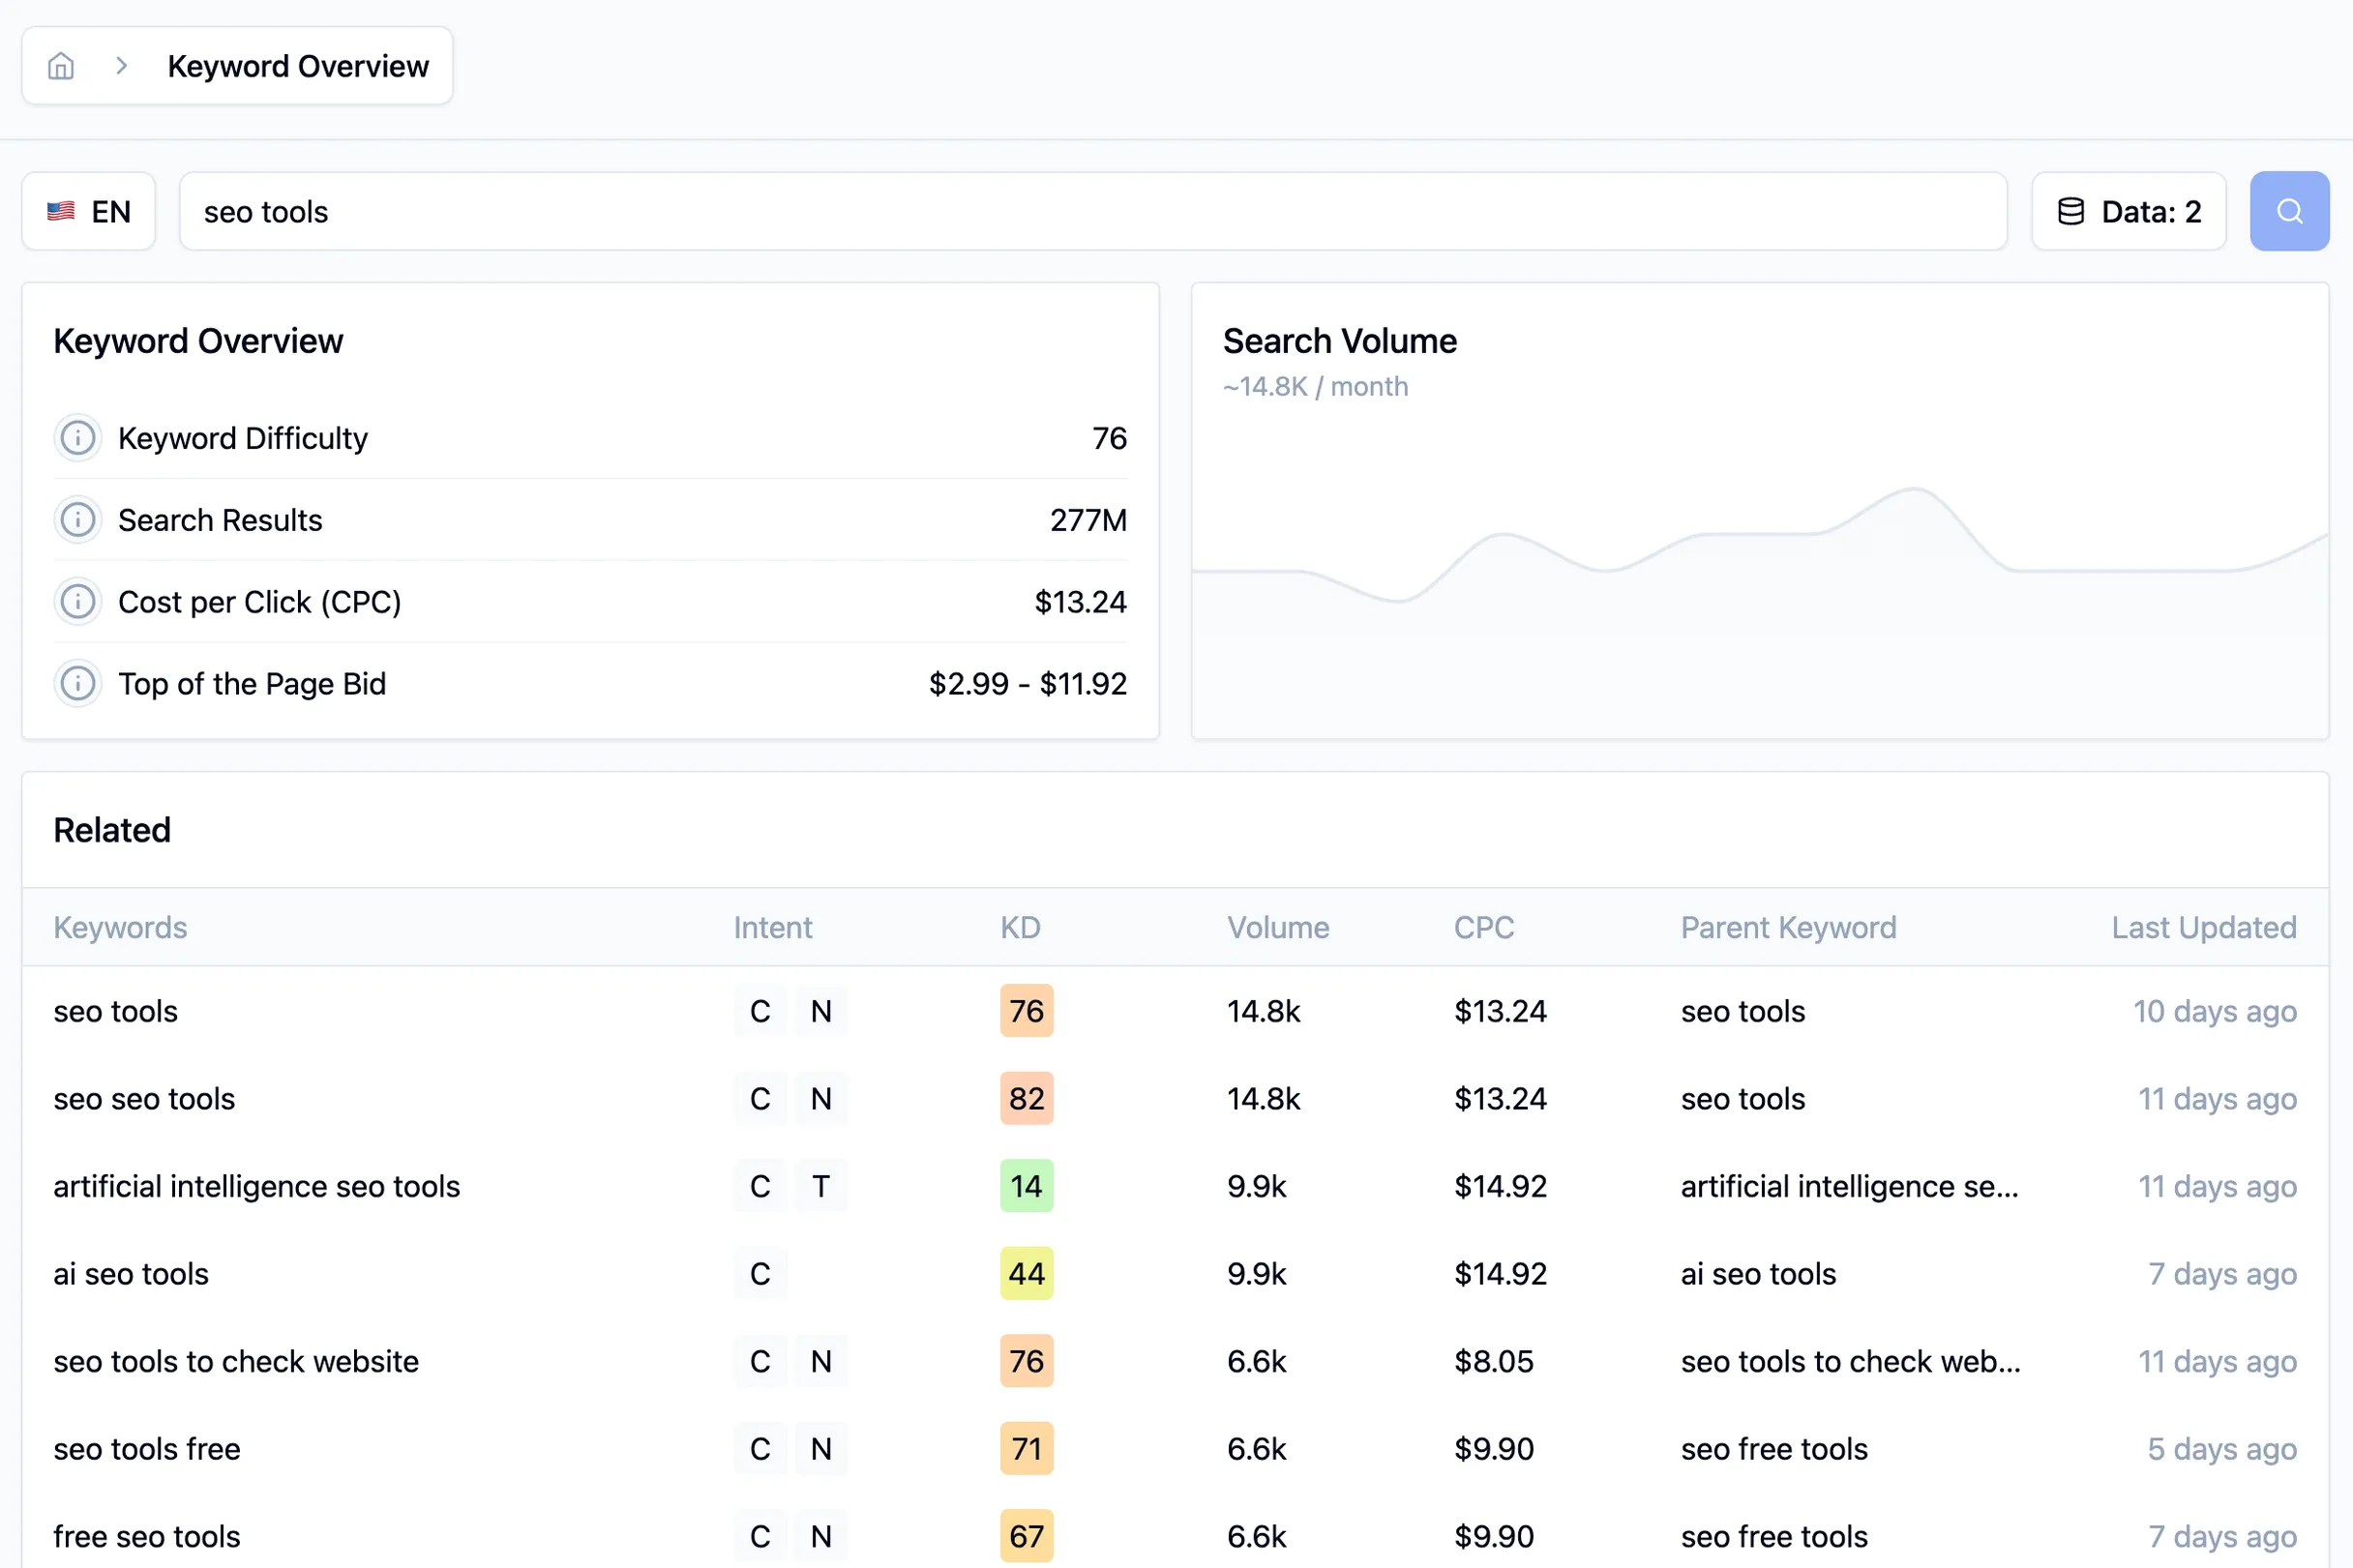Sort table by KD column
This screenshot has width=2353, height=1568.
(x=1020, y=928)
